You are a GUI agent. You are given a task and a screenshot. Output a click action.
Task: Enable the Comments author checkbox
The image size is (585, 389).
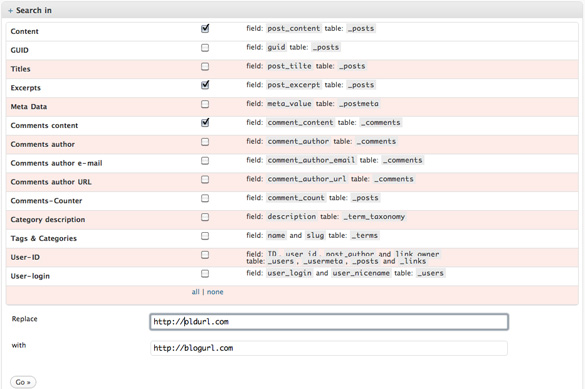pyautogui.click(x=205, y=142)
